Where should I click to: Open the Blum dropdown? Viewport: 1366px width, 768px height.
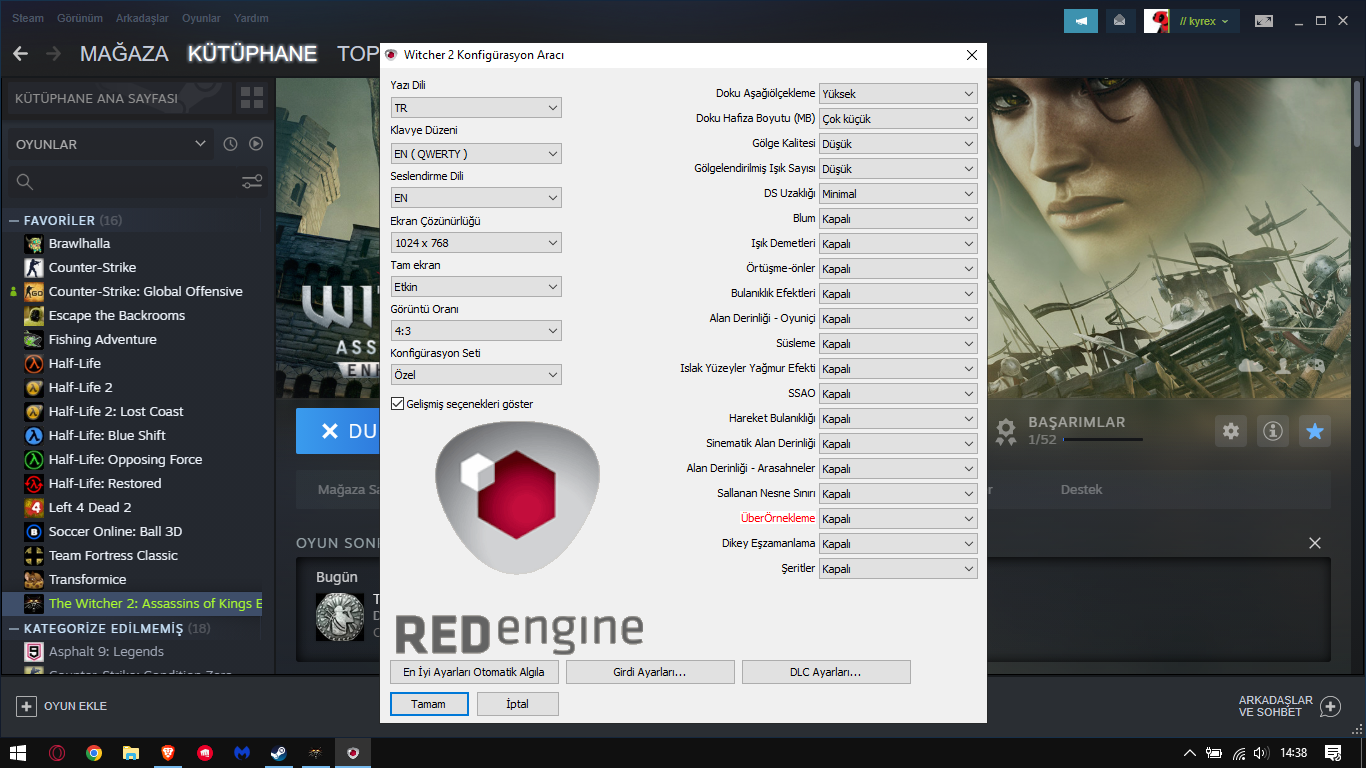[x=898, y=218]
